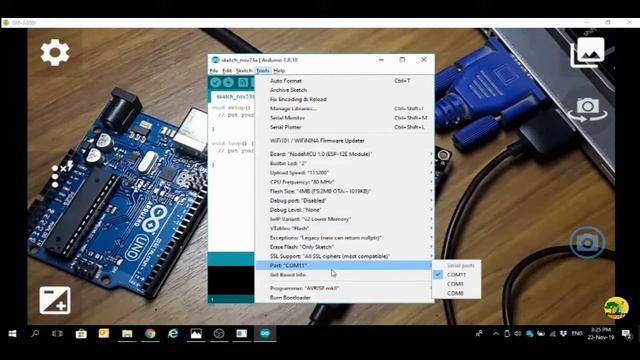
Task: Click the volume speaker tray icon
Action: (x=518, y=334)
